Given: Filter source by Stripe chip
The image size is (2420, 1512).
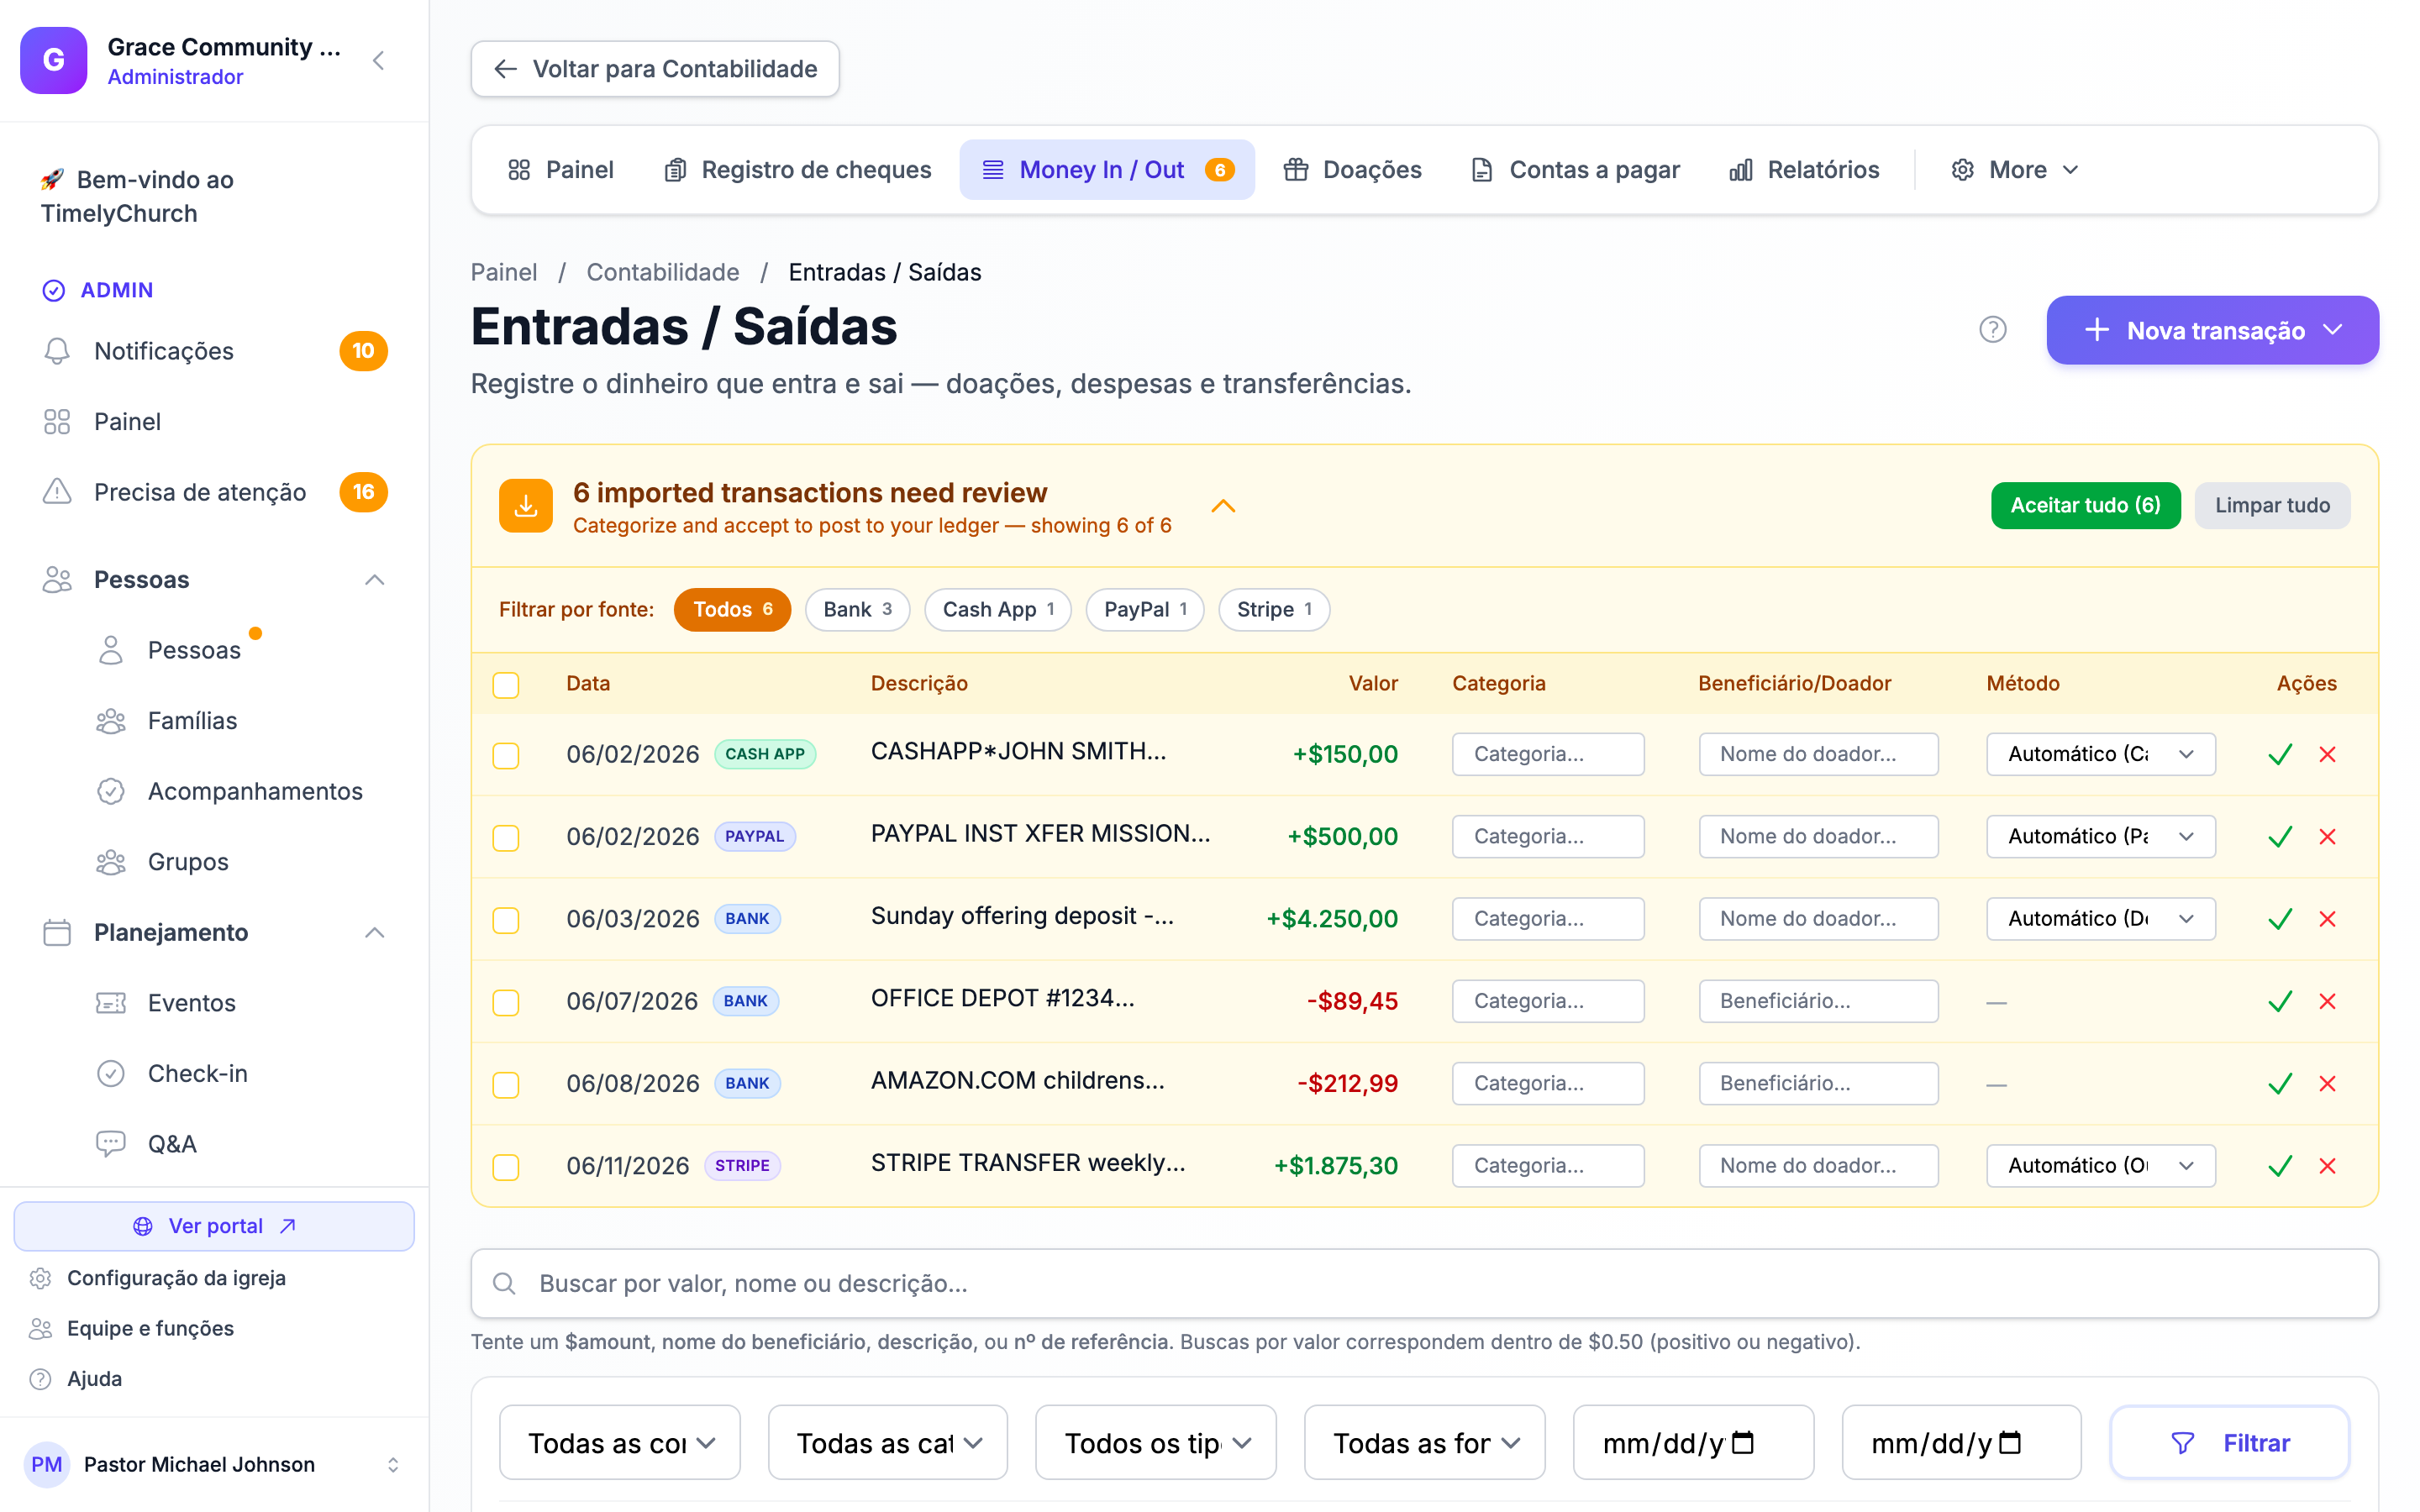Looking at the screenshot, I should pyautogui.click(x=1274, y=609).
